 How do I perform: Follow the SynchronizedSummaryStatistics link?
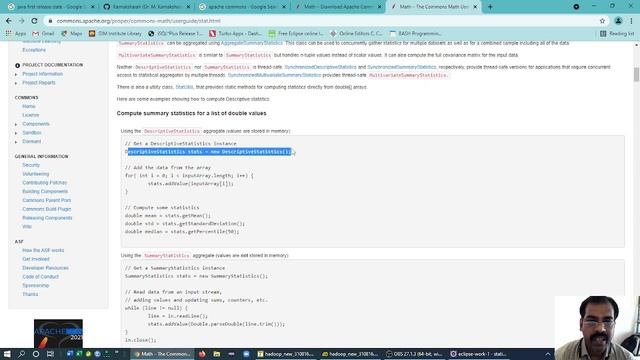pyautogui.click(x=401, y=67)
